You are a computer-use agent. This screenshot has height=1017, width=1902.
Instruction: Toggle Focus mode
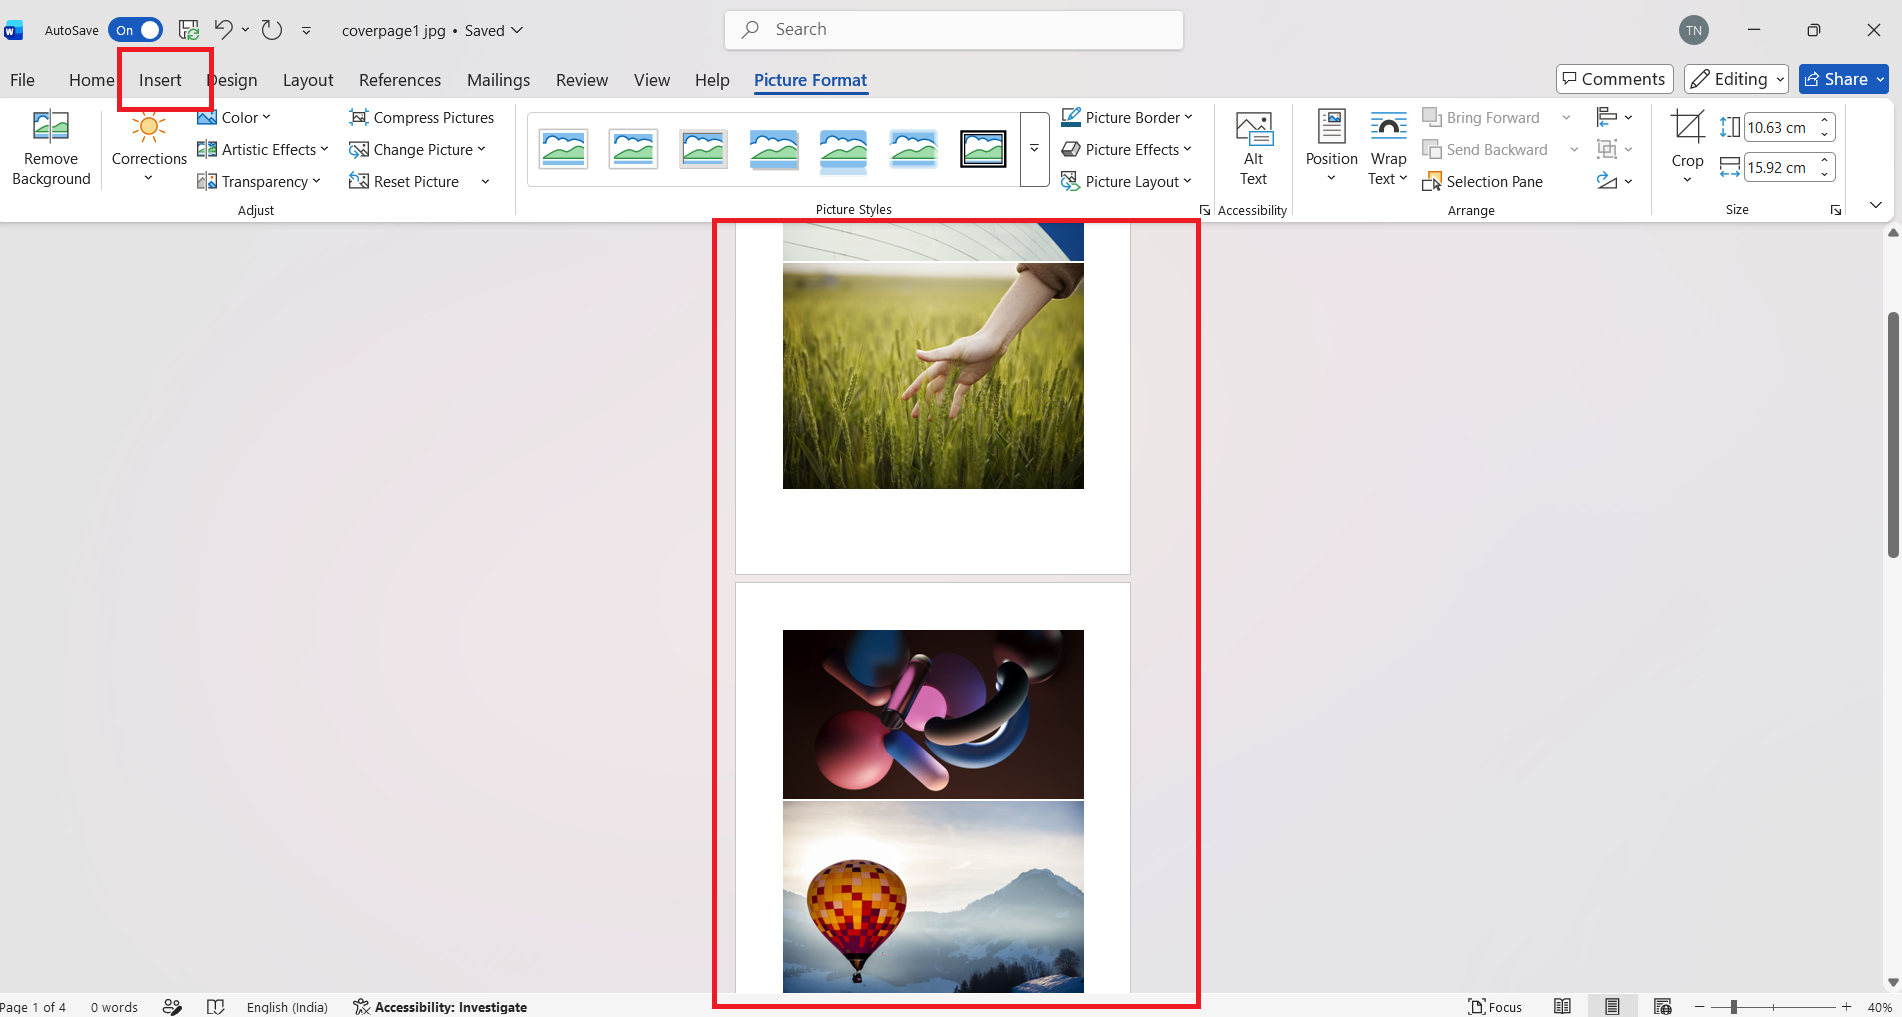click(x=1495, y=1007)
